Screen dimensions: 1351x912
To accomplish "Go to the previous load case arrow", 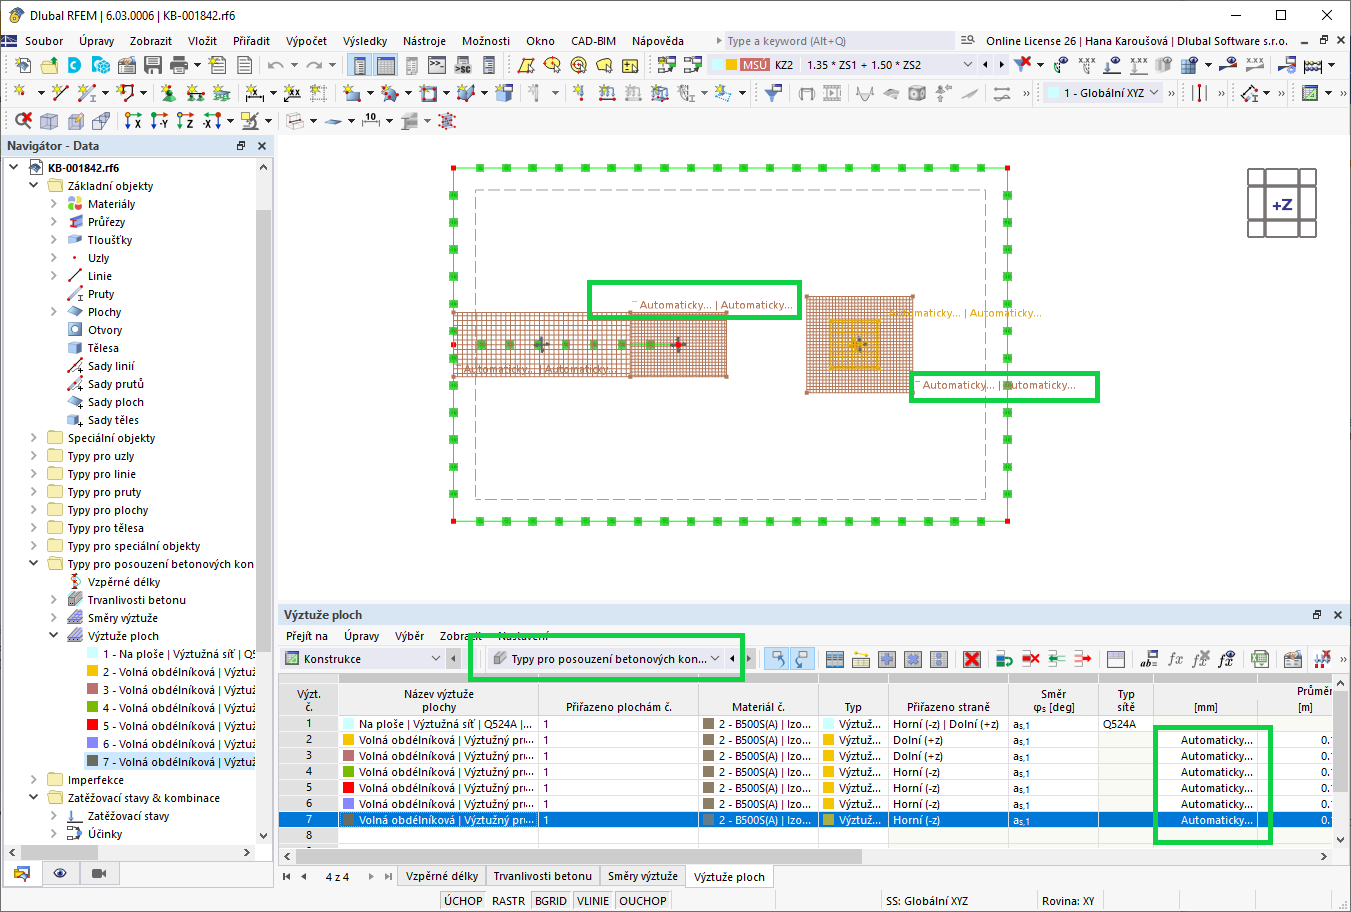I will click(986, 65).
